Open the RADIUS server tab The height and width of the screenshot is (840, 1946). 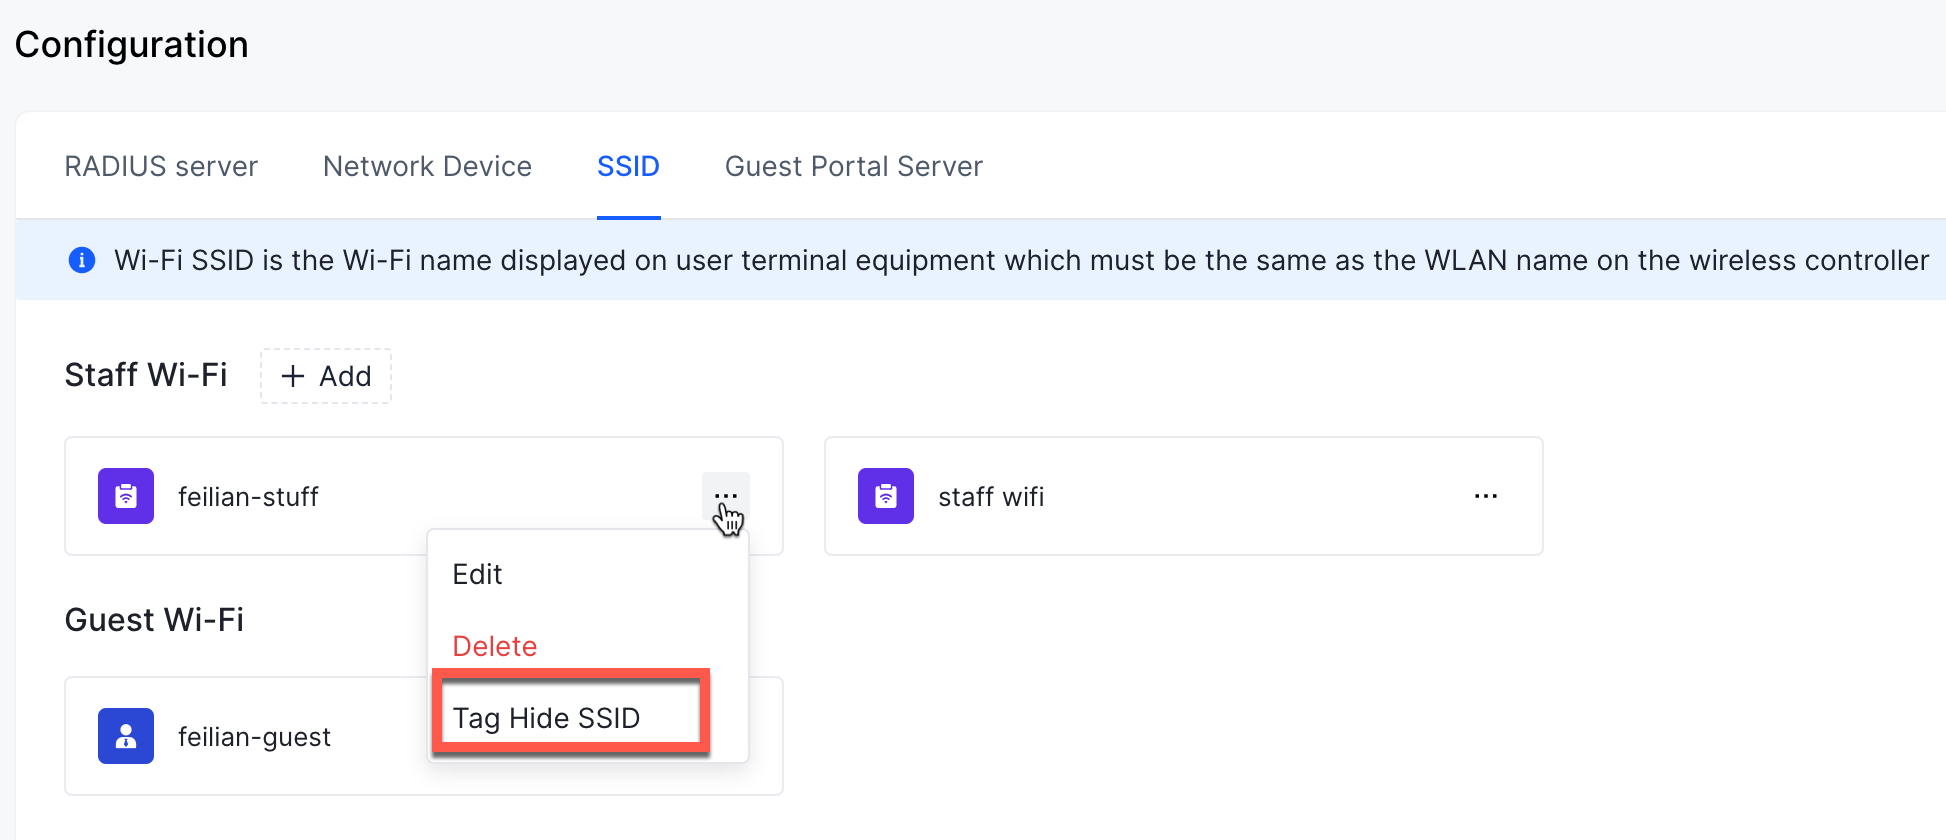tap(161, 166)
